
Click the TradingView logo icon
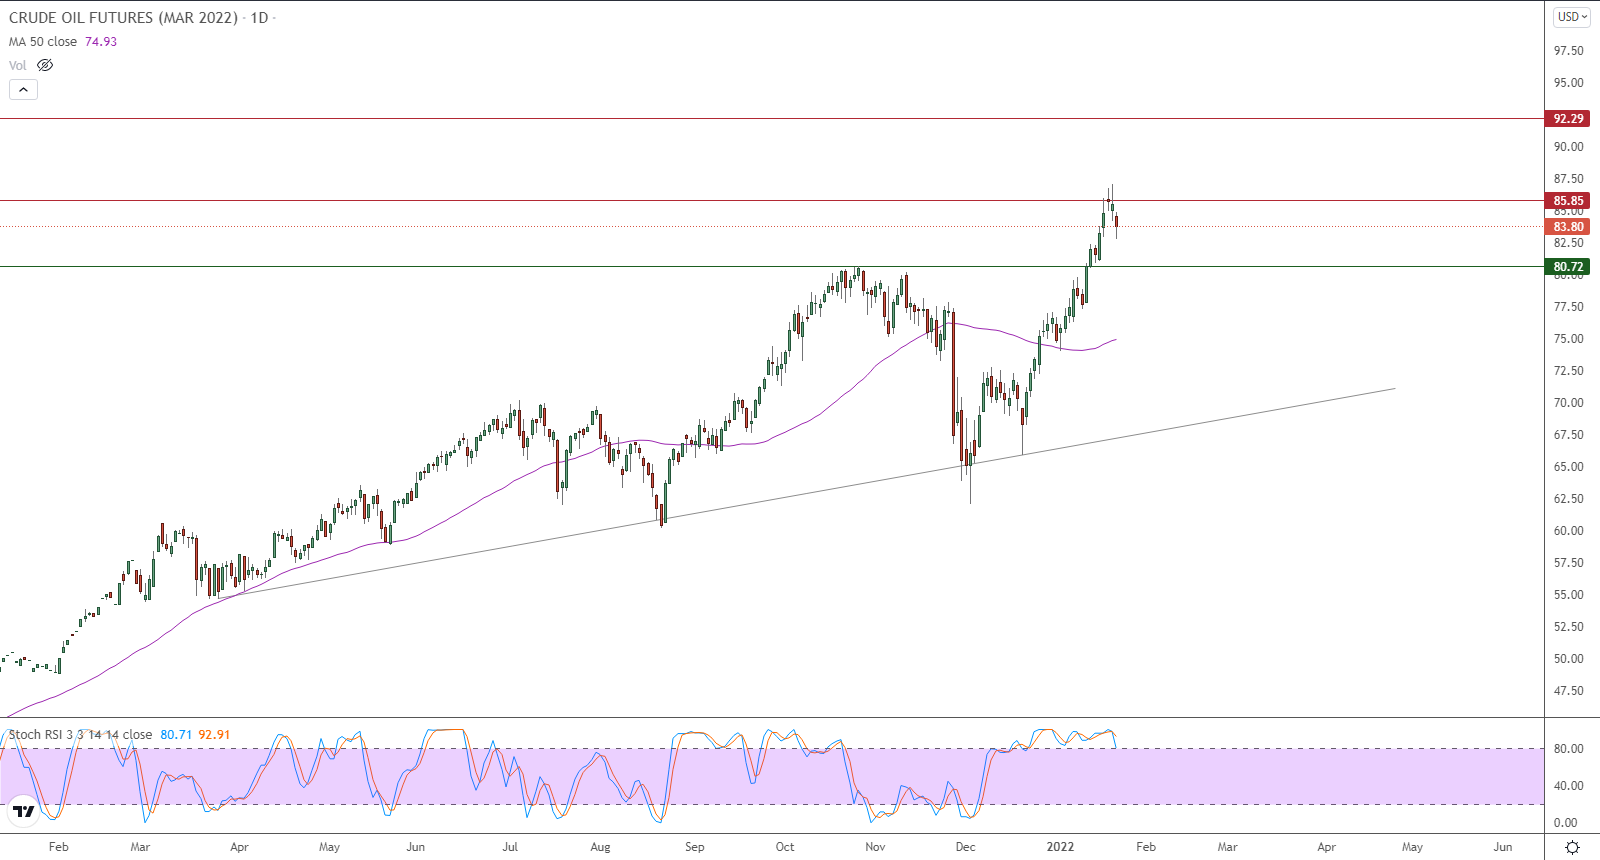24,811
